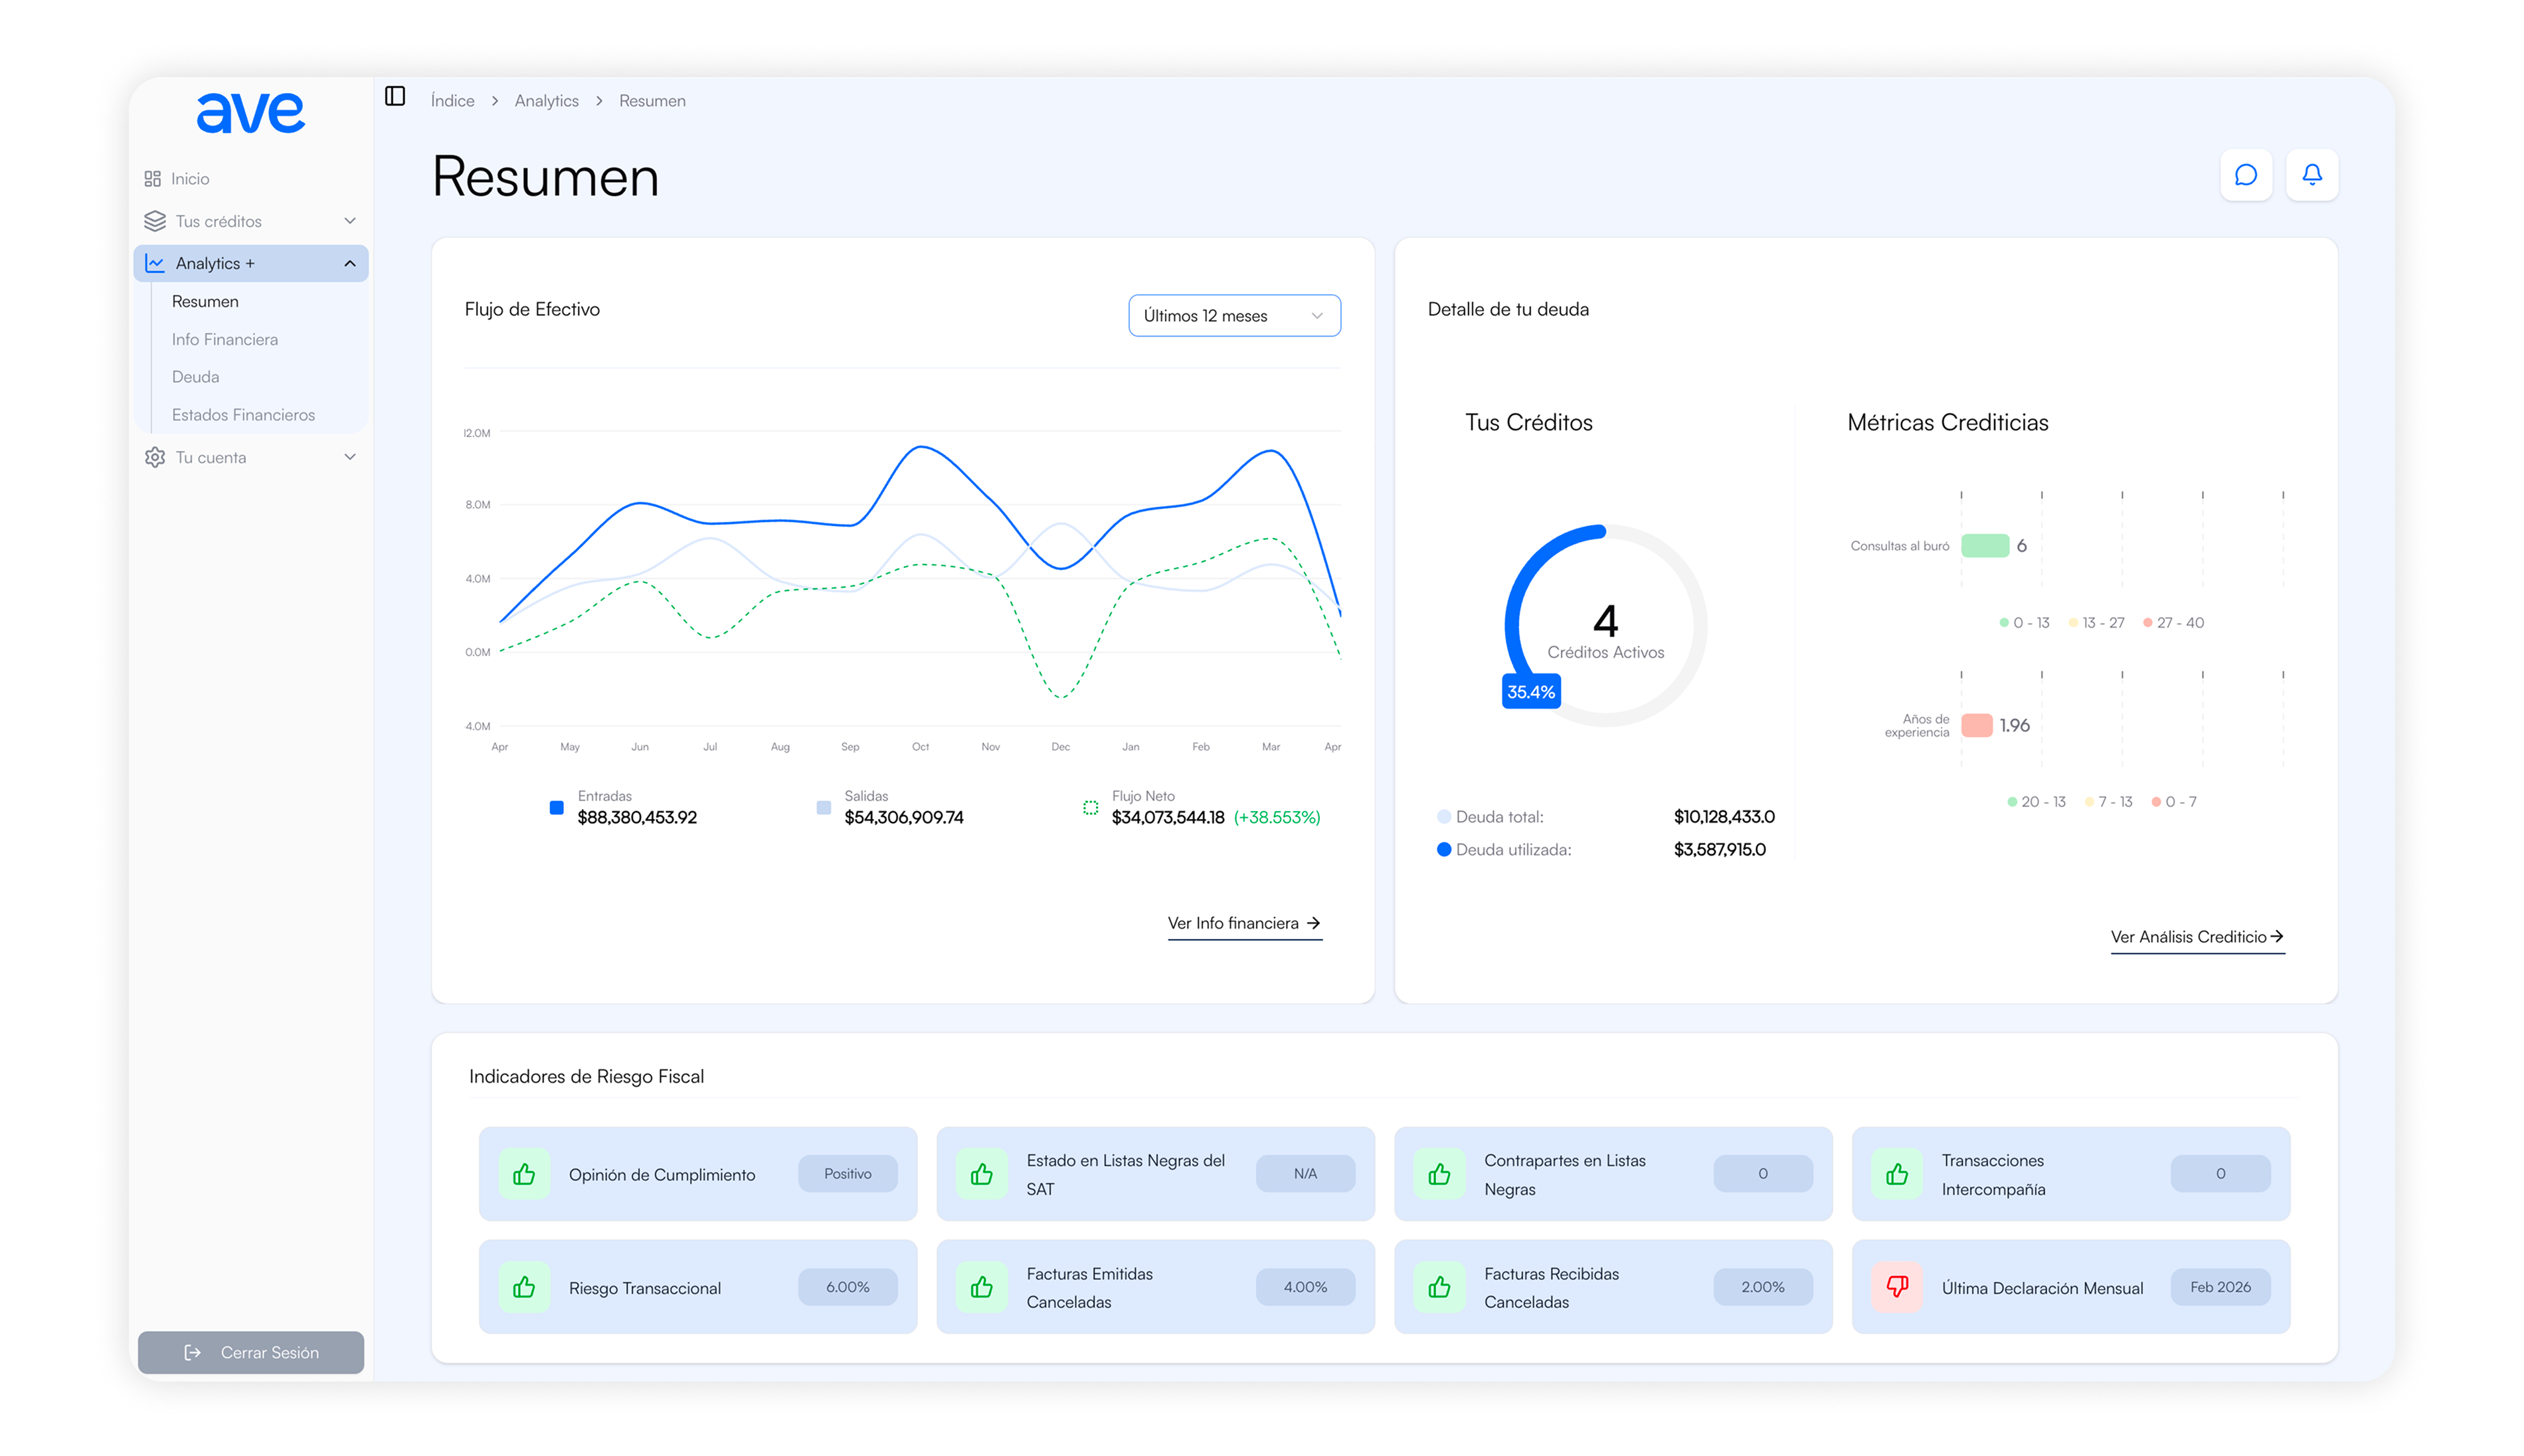Click thumbs-up icon for Opinión de Cumplimiento
The image size is (2524, 1456).
524,1174
